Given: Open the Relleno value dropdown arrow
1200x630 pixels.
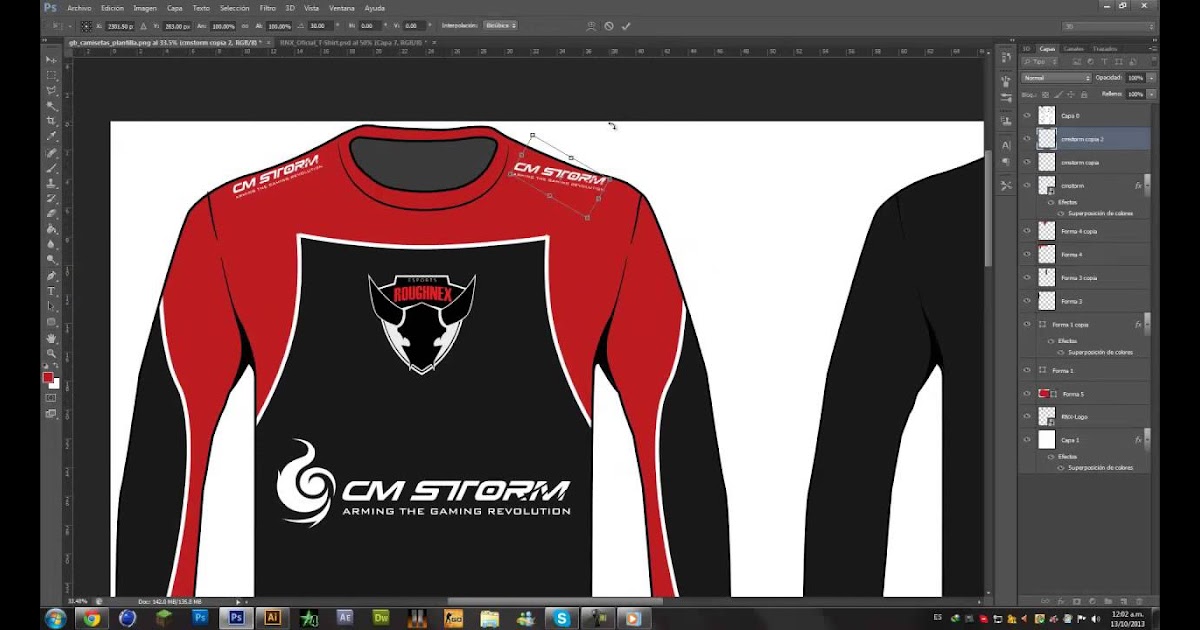Looking at the screenshot, I should coord(1151,94).
